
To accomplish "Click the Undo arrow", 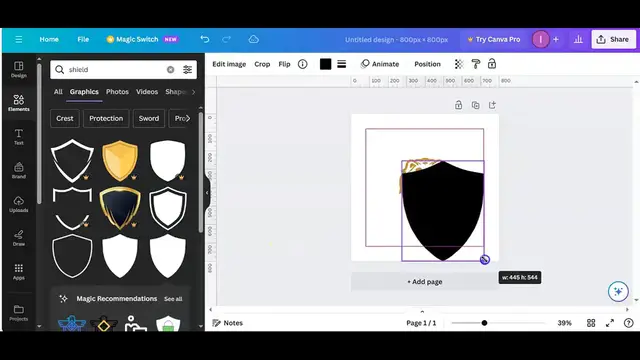I will click(205, 39).
